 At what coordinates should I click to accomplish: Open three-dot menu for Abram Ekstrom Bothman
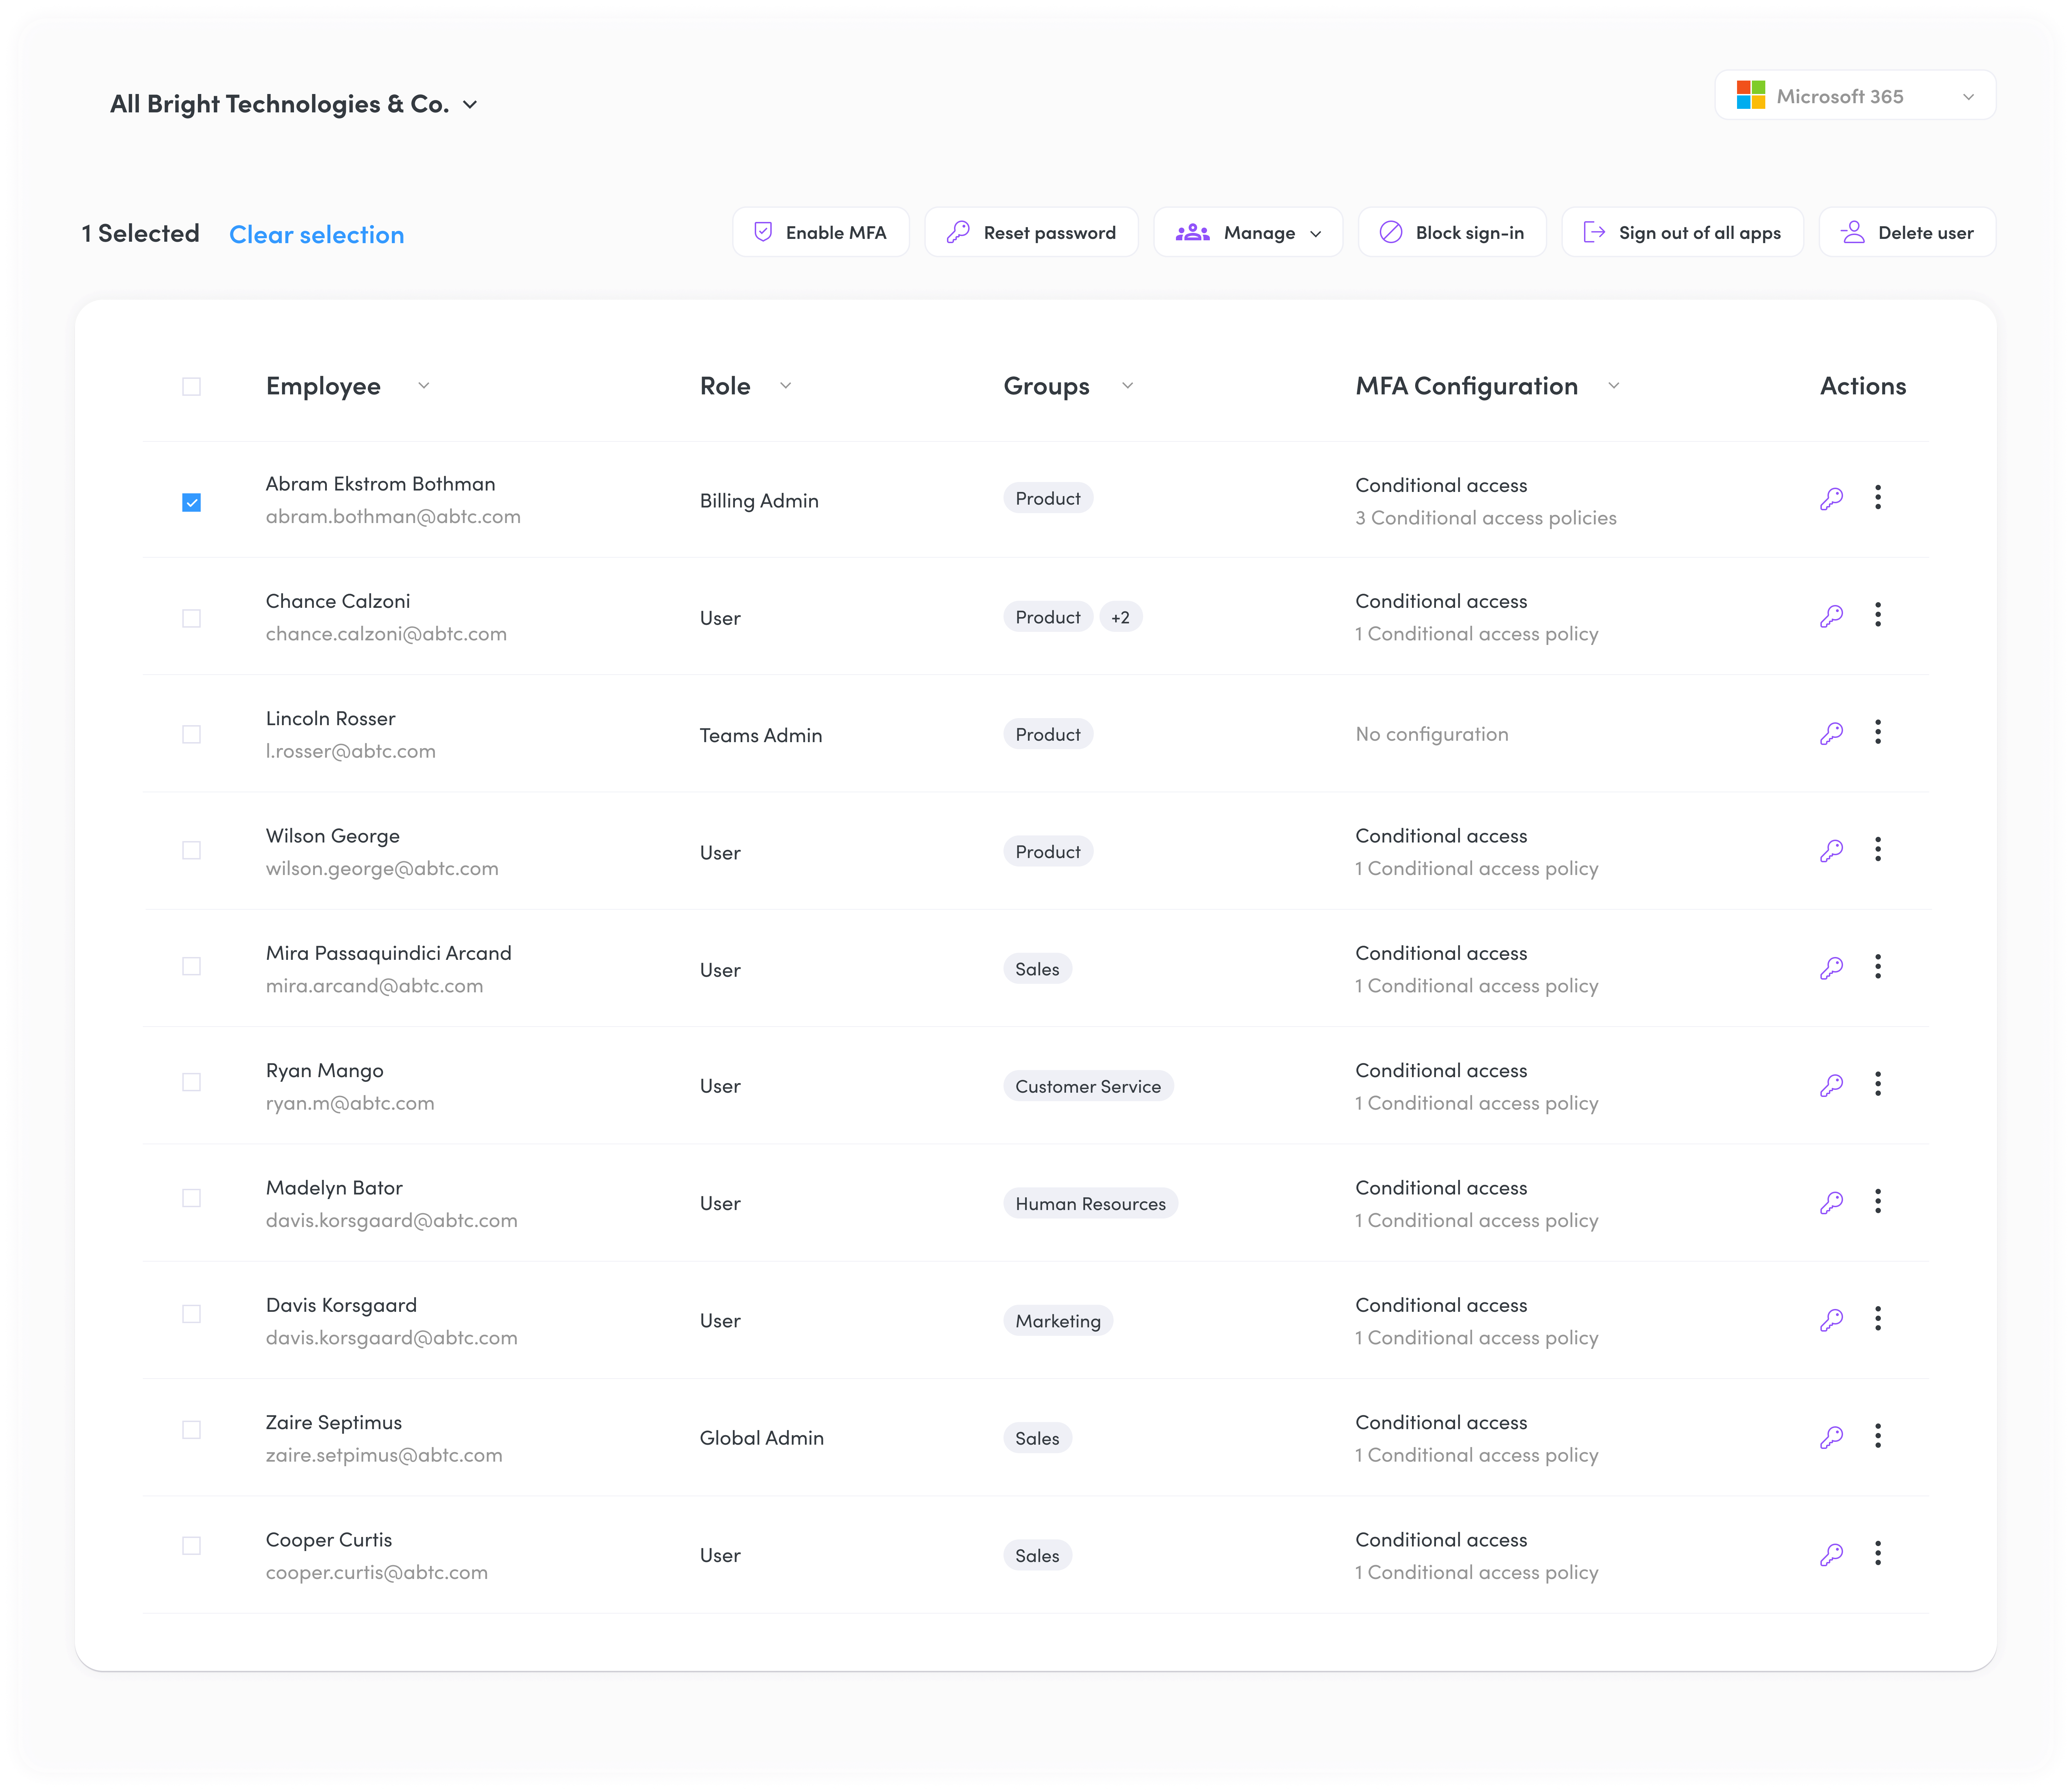click(x=1878, y=497)
